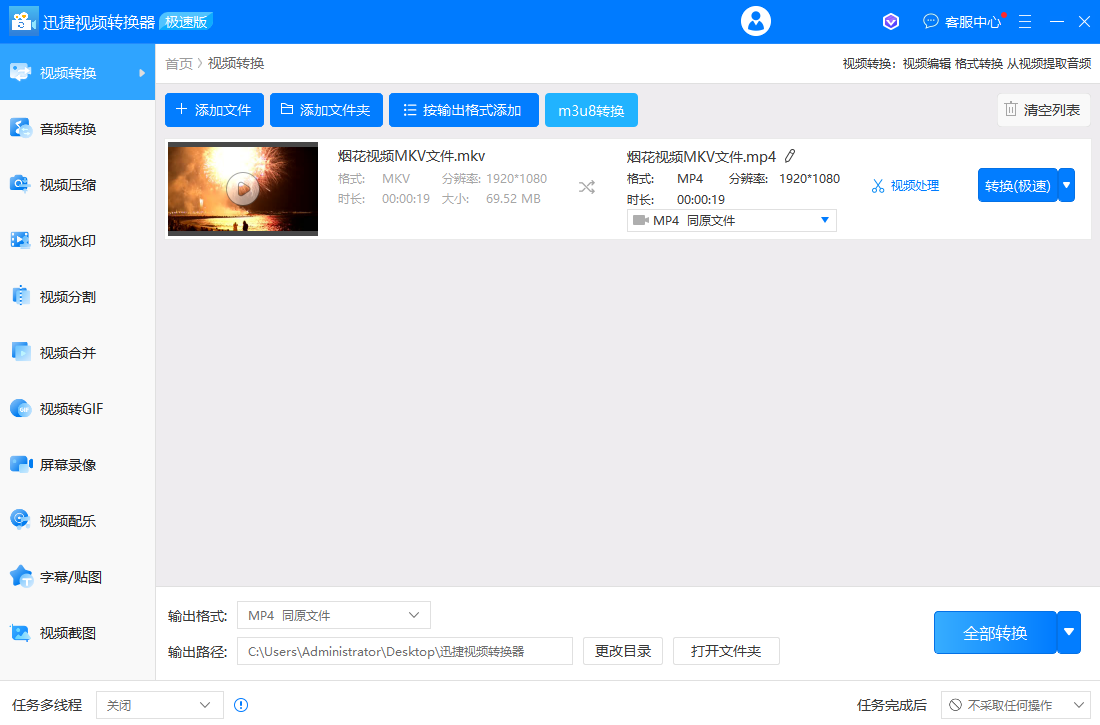Click the 视频截图 sidebar icon
The height and width of the screenshot is (725, 1100).
click(21, 632)
